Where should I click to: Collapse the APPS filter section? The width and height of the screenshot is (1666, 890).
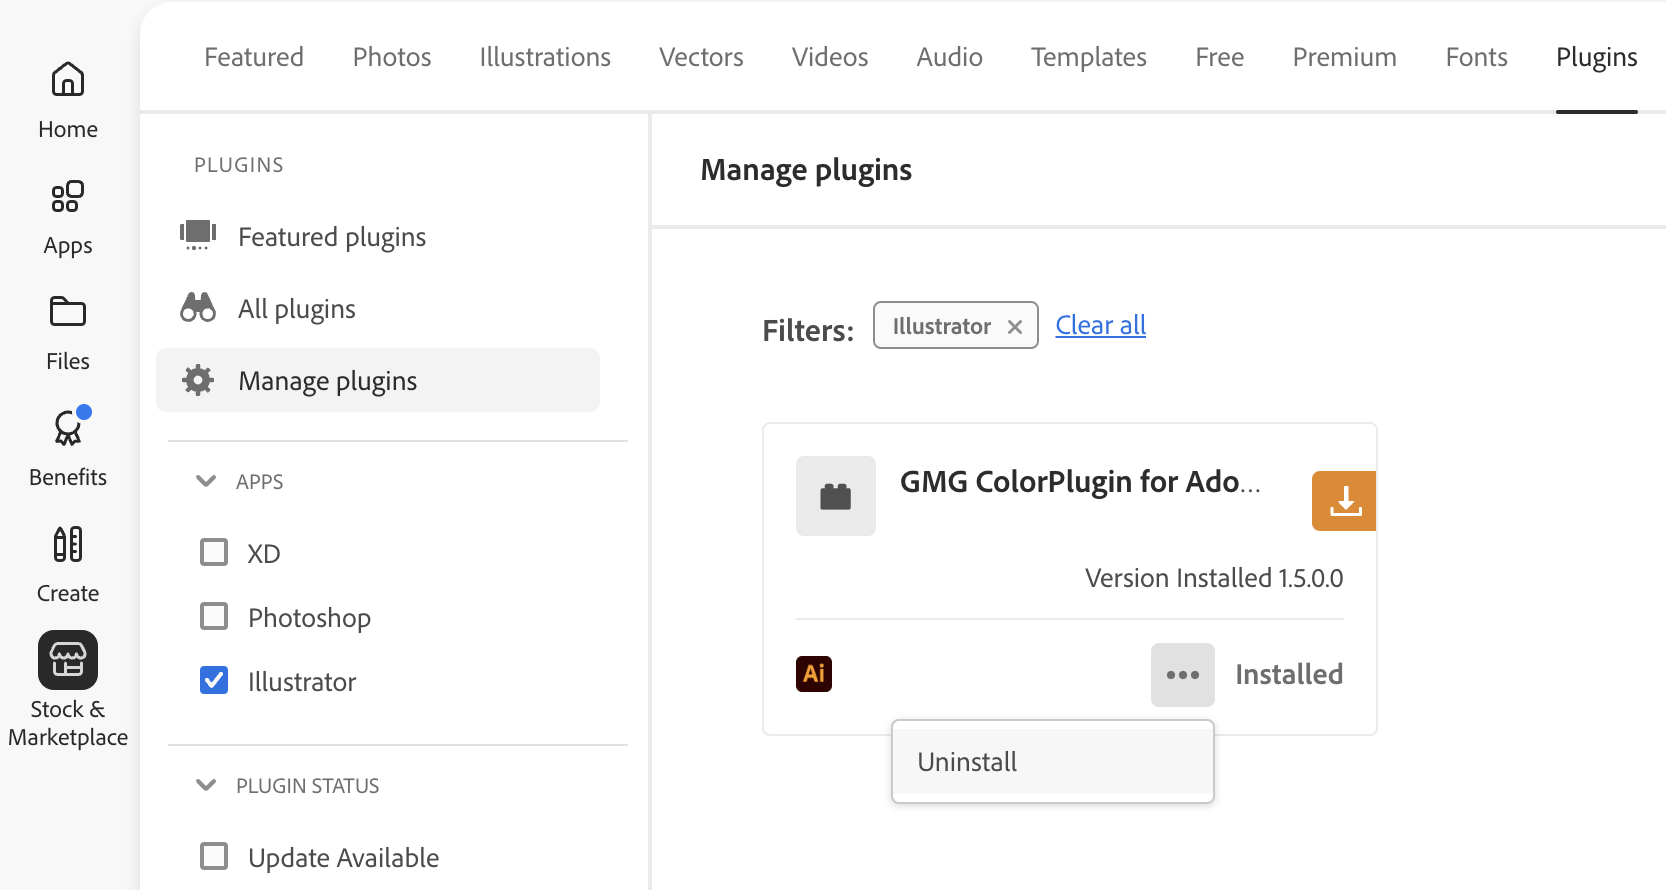click(206, 481)
